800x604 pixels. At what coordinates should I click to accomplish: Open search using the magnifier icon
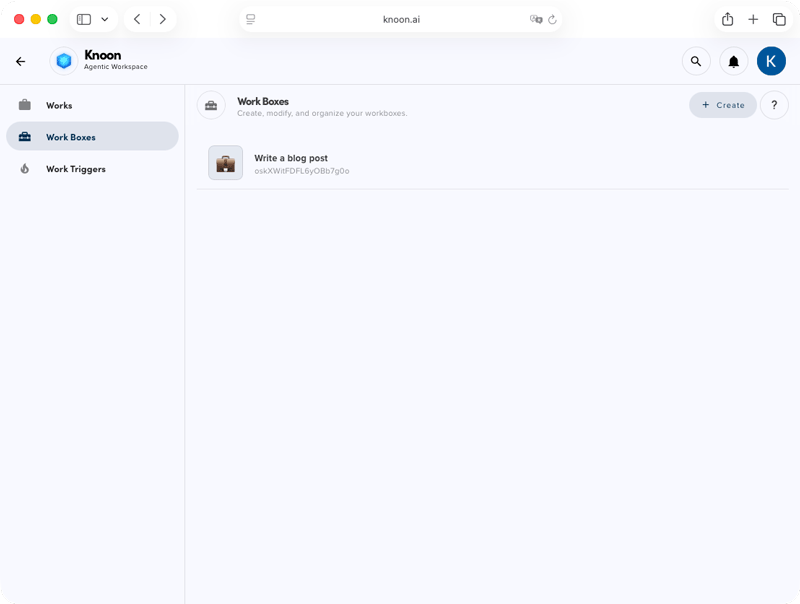click(x=696, y=61)
